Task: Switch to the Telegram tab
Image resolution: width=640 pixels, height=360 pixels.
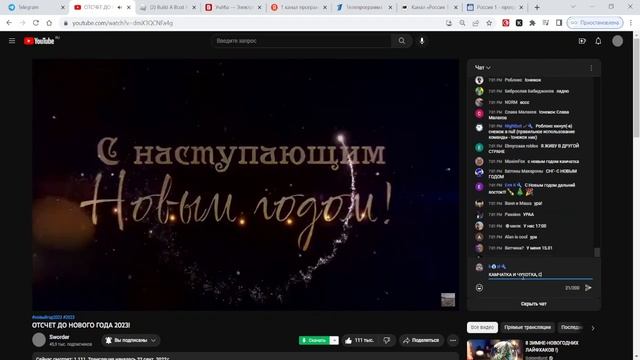Action: point(36,7)
